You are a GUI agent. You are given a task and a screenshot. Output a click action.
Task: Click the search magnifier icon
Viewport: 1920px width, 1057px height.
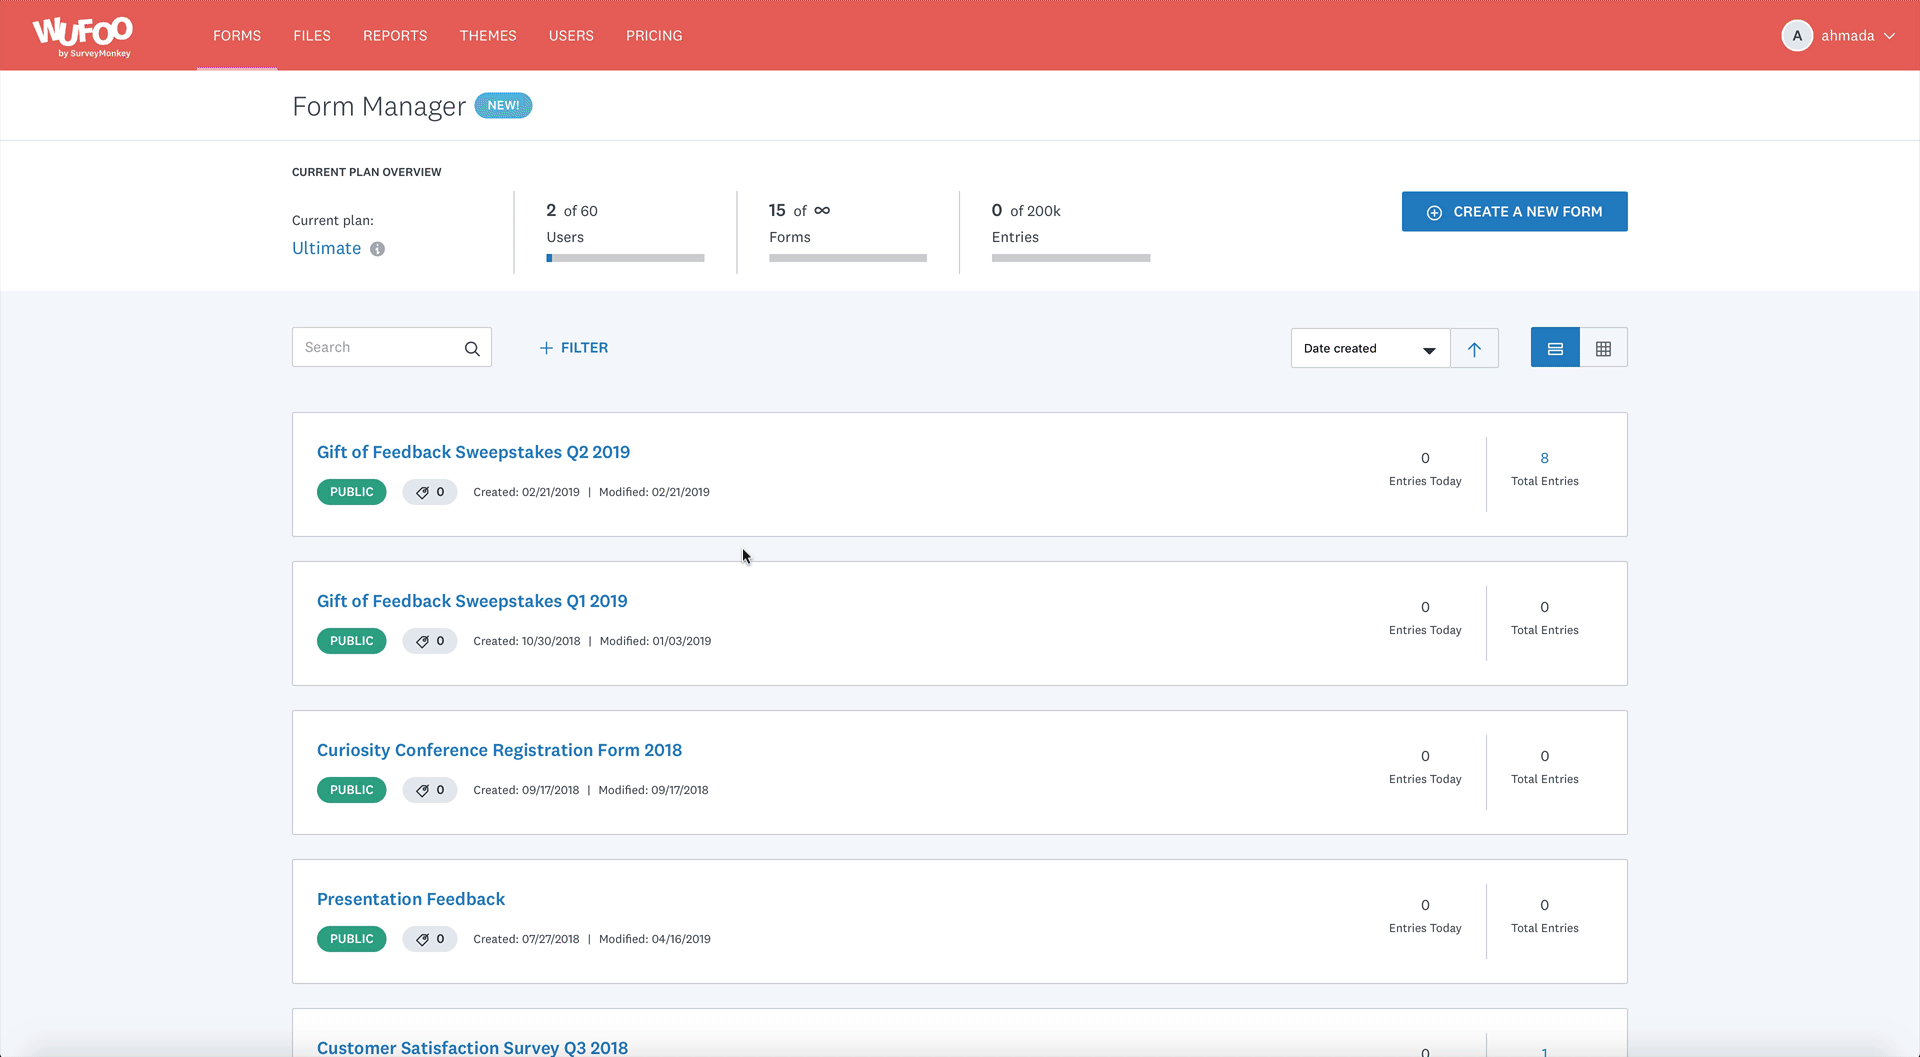[x=472, y=349]
